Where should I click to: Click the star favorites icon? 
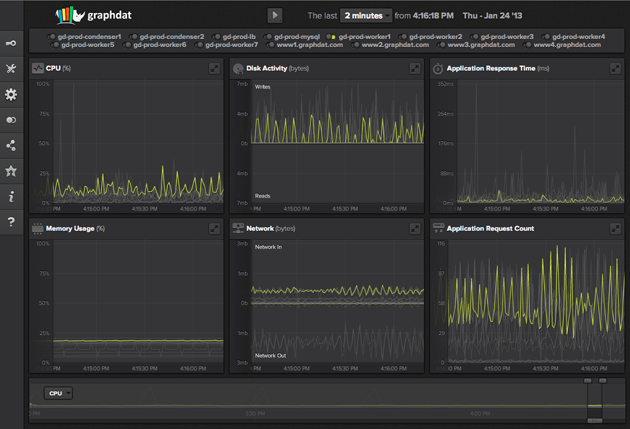(x=11, y=172)
